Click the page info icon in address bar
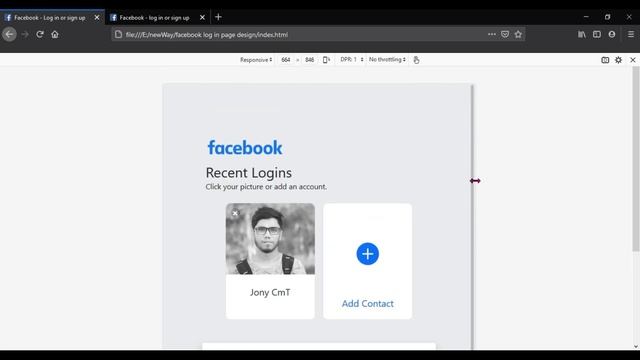This screenshot has width=640, height=360. 118,35
